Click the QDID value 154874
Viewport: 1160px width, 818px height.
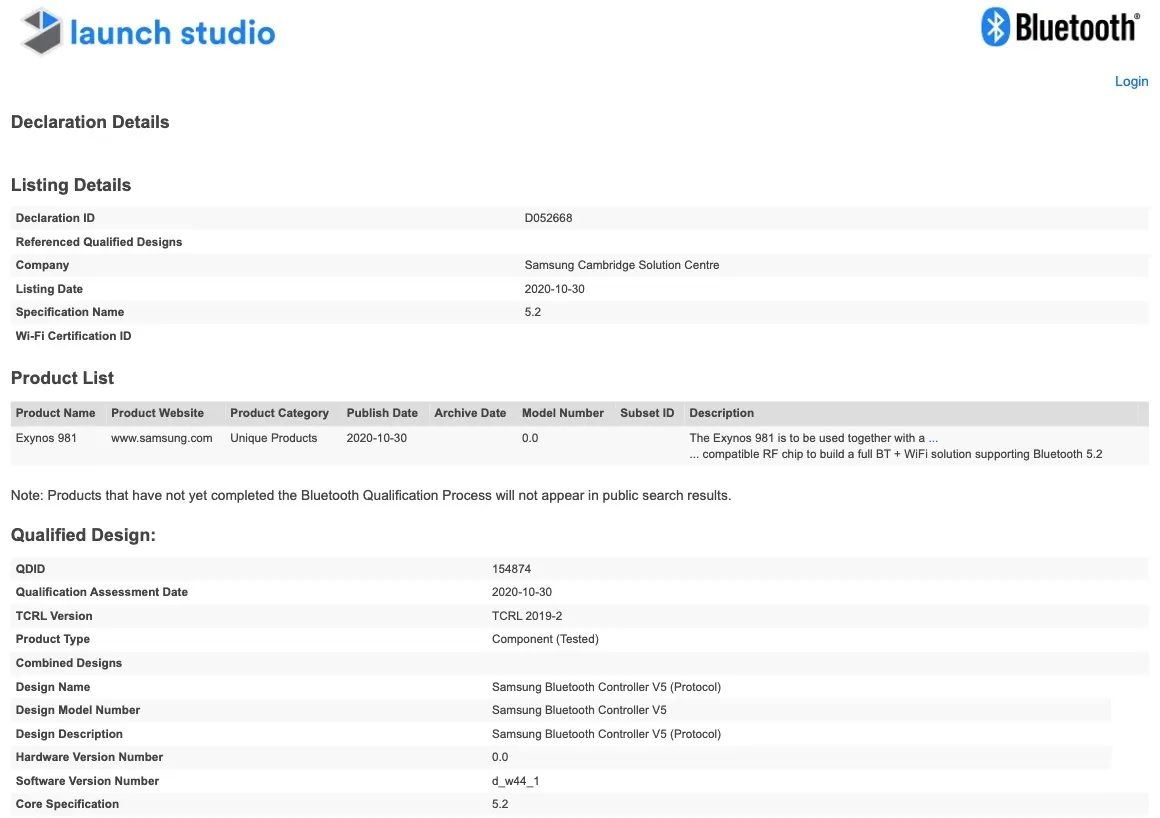[511, 569]
